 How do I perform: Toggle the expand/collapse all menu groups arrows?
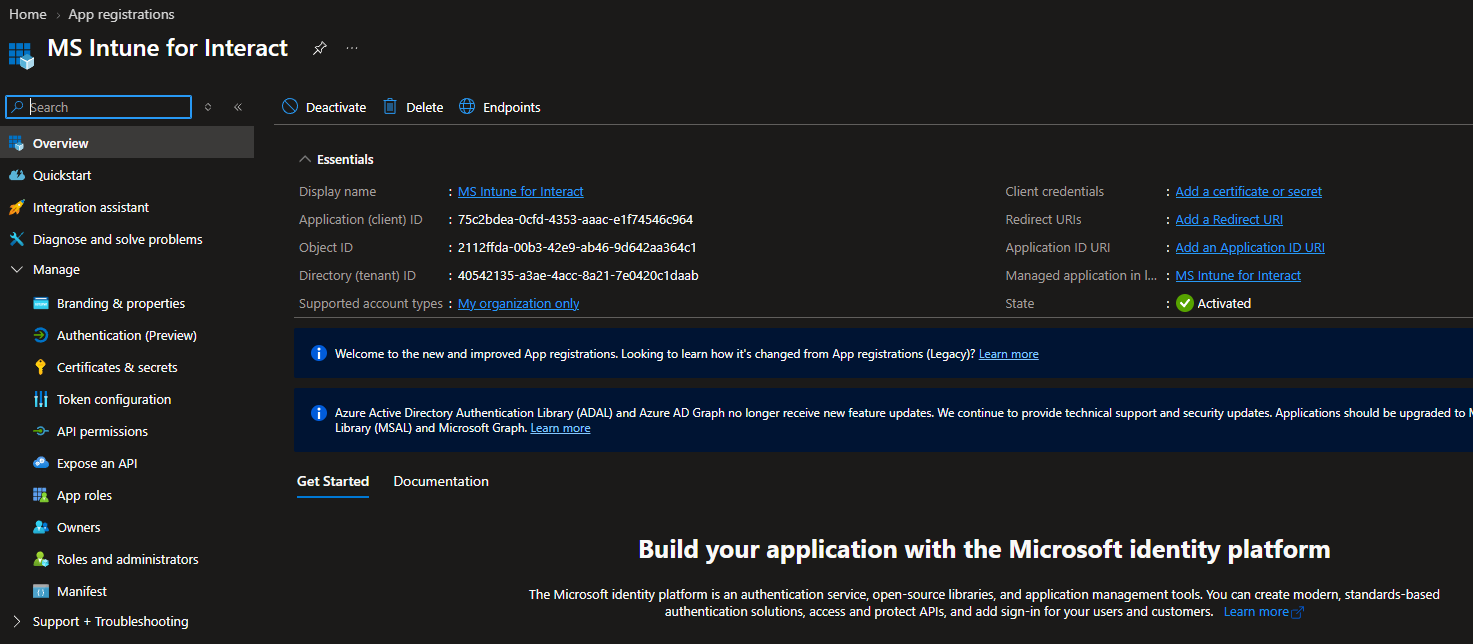(208, 107)
